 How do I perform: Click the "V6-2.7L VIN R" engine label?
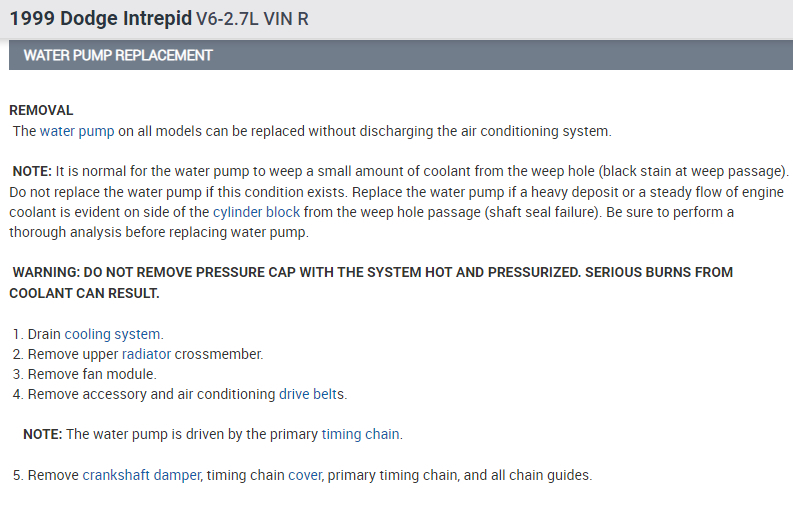pos(249,20)
